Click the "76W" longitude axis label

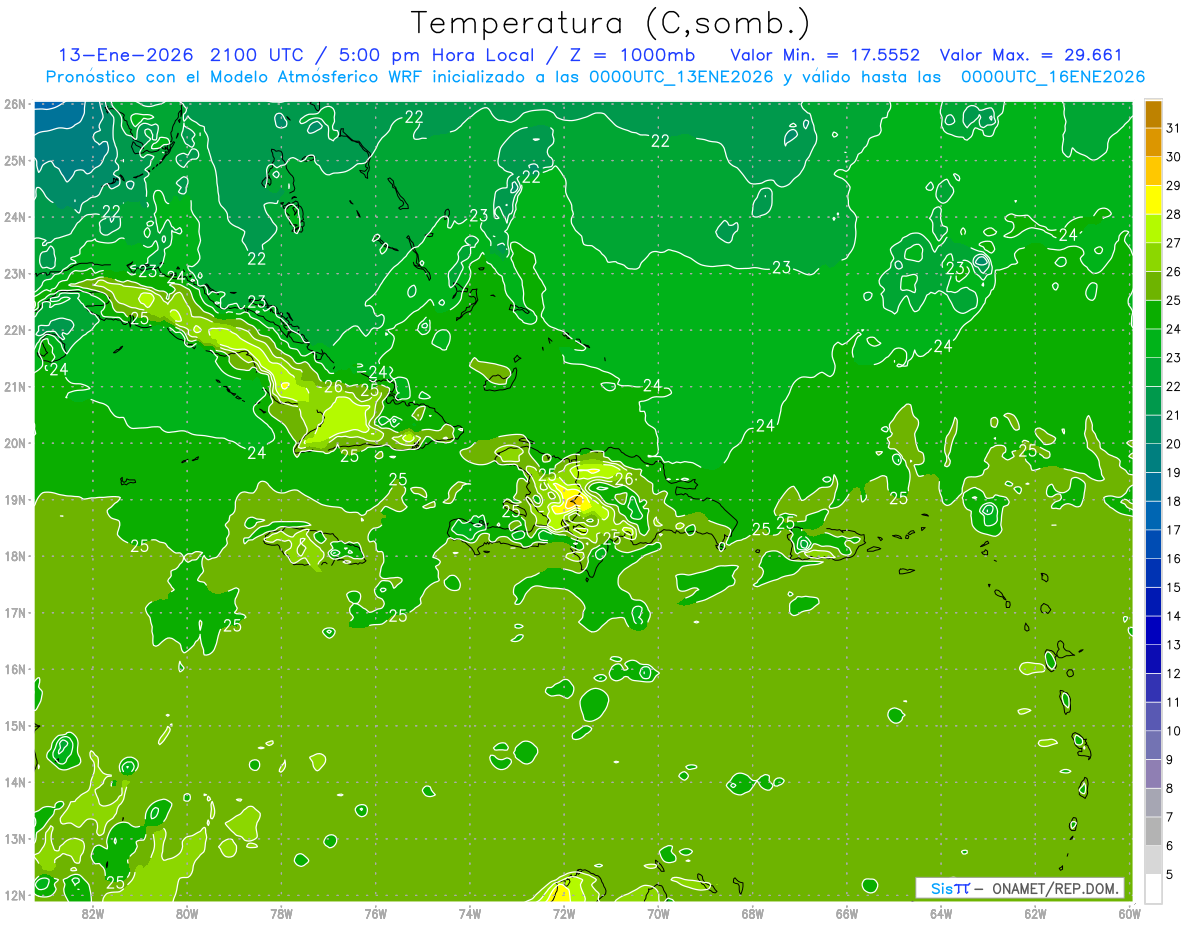(x=375, y=912)
